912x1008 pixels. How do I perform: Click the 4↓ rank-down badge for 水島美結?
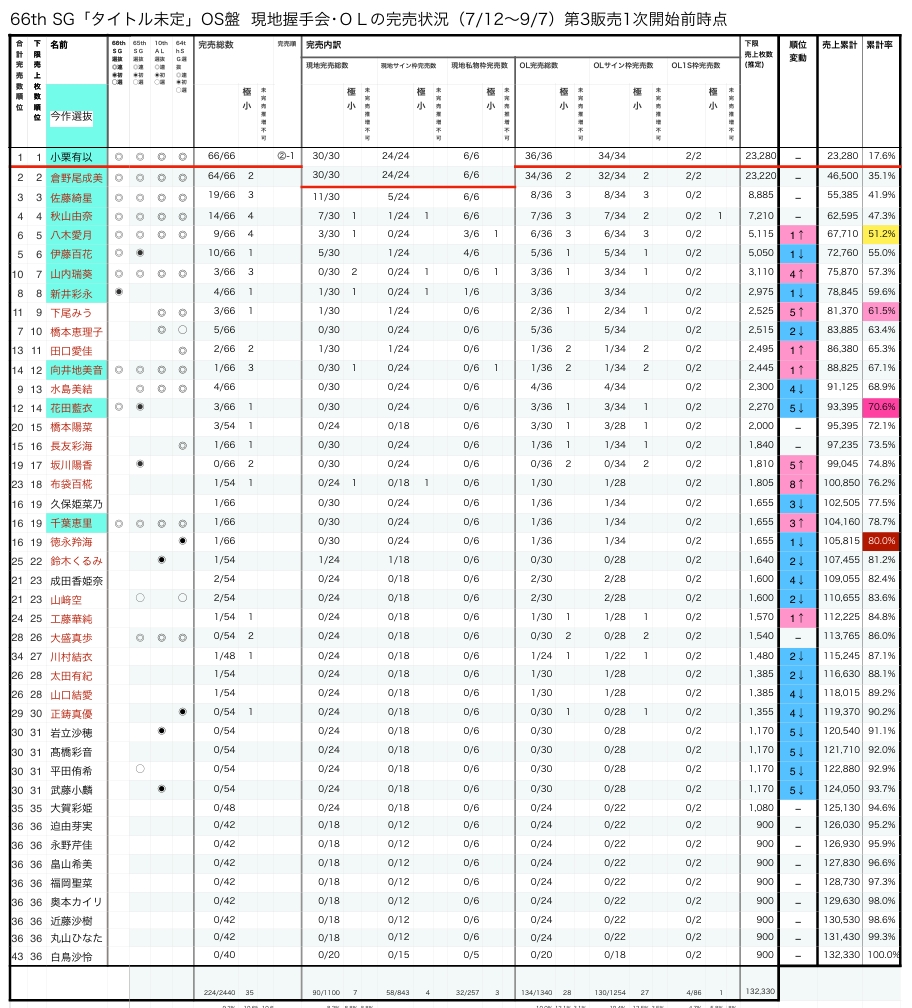(797, 388)
